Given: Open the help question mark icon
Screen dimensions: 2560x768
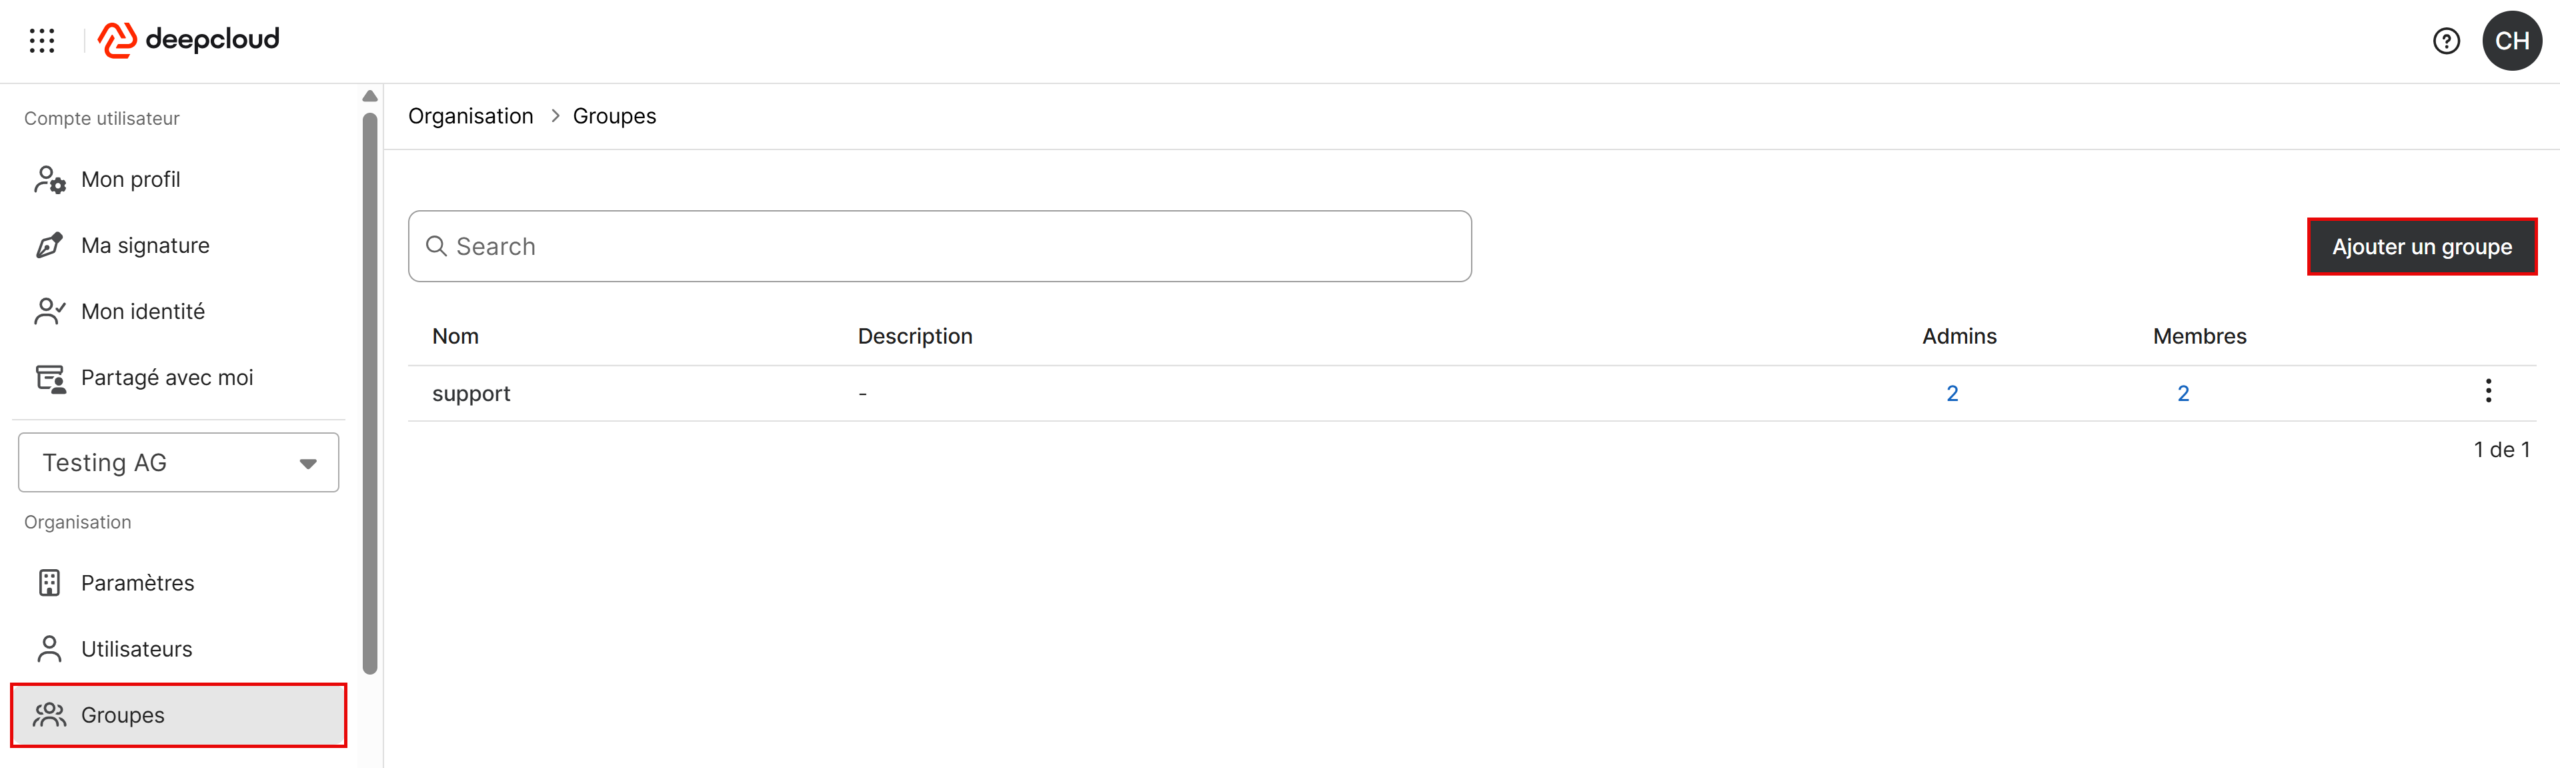Looking at the screenshot, I should (2446, 41).
